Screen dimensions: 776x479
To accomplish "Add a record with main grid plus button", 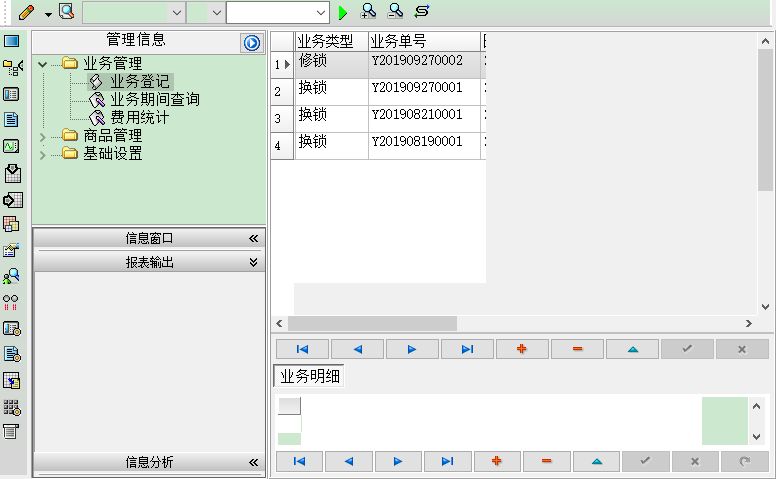I will coord(522,349).
